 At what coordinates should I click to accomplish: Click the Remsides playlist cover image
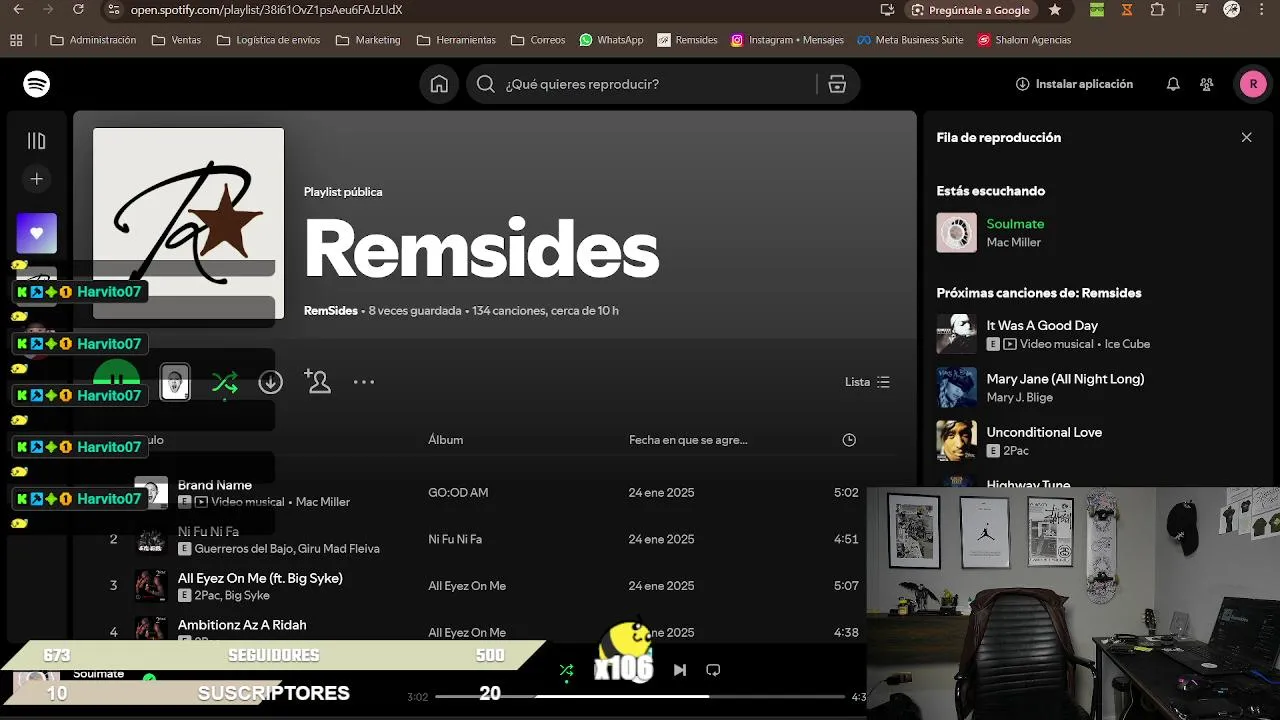[188, 223]
